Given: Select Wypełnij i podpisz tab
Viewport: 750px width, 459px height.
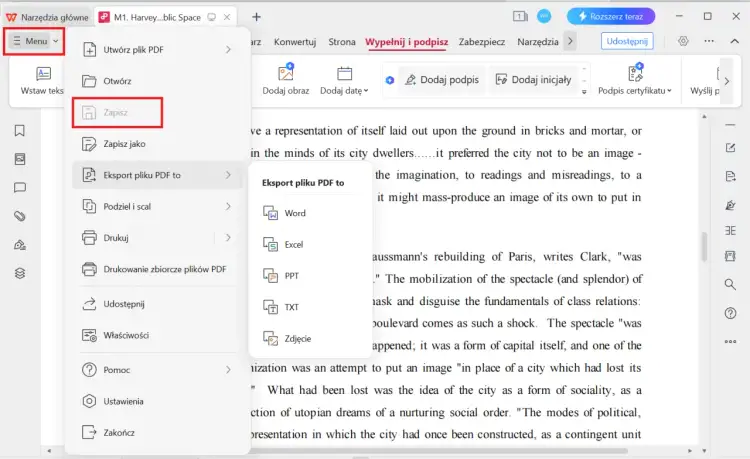Looking at the screenshot, I should (x=407, y=42).
